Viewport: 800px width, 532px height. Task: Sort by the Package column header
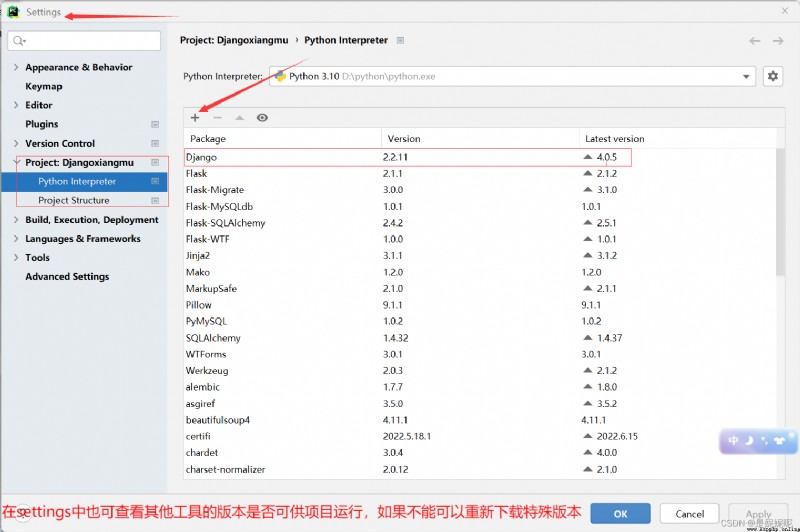[283, 139]
